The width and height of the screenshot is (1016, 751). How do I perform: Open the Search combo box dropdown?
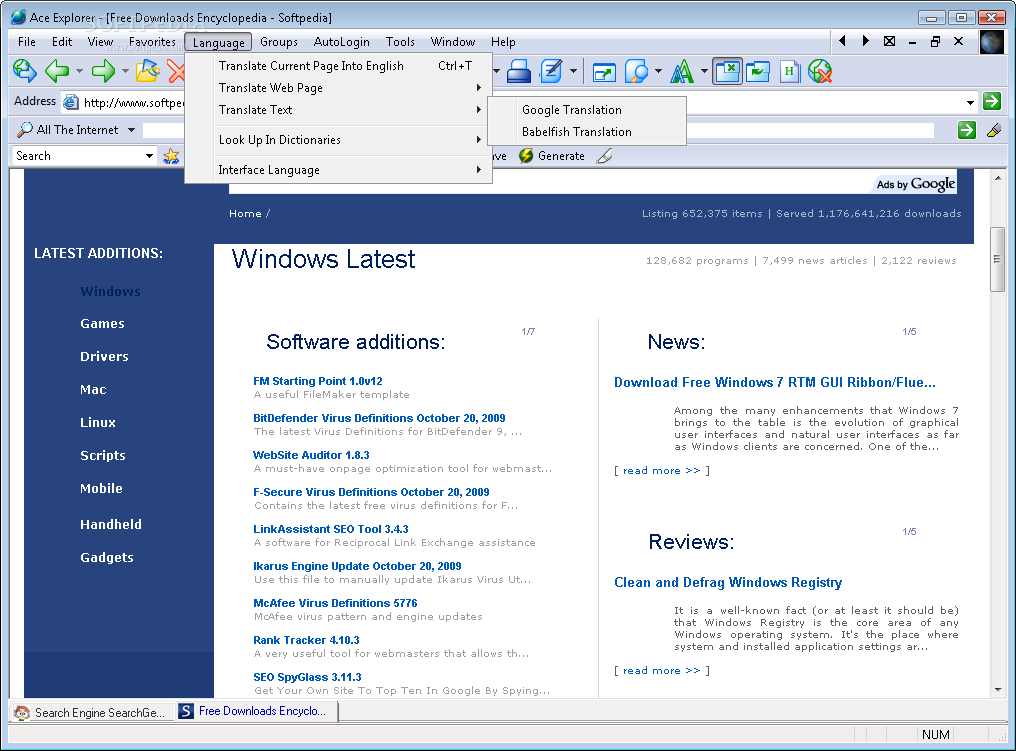(150, 156)
